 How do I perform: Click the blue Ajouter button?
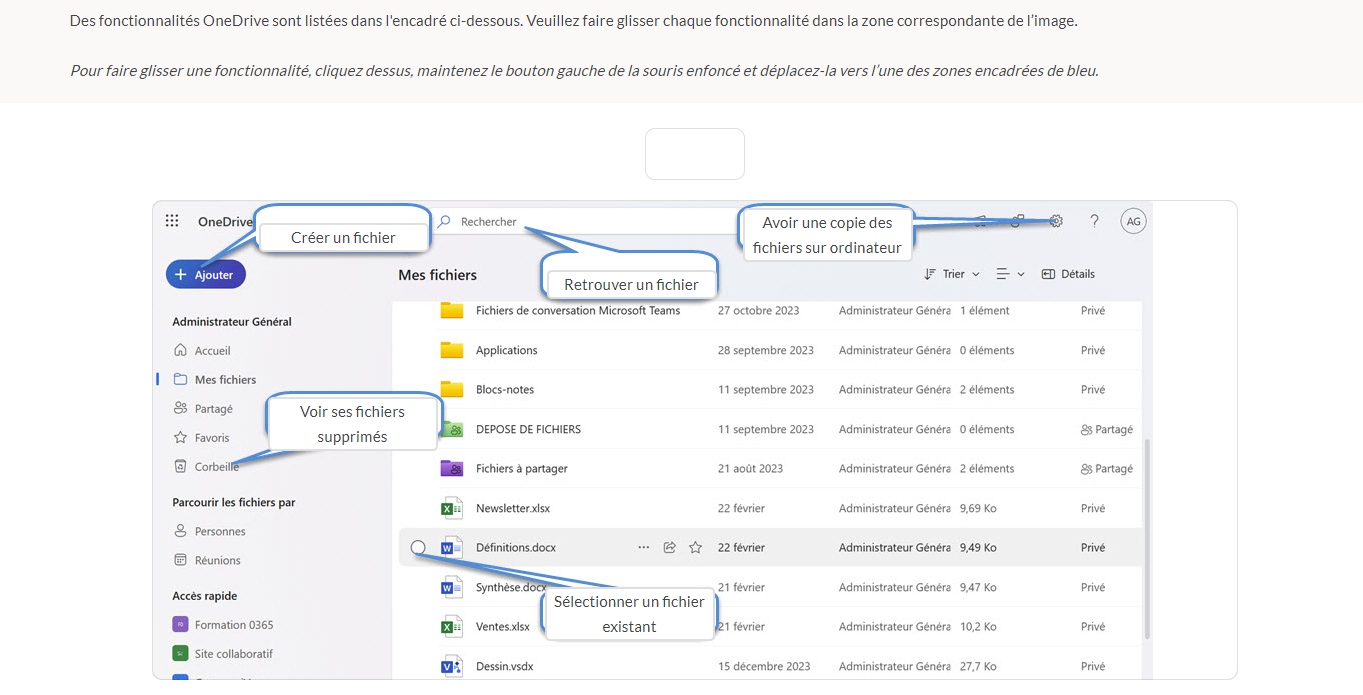(206, 274)
